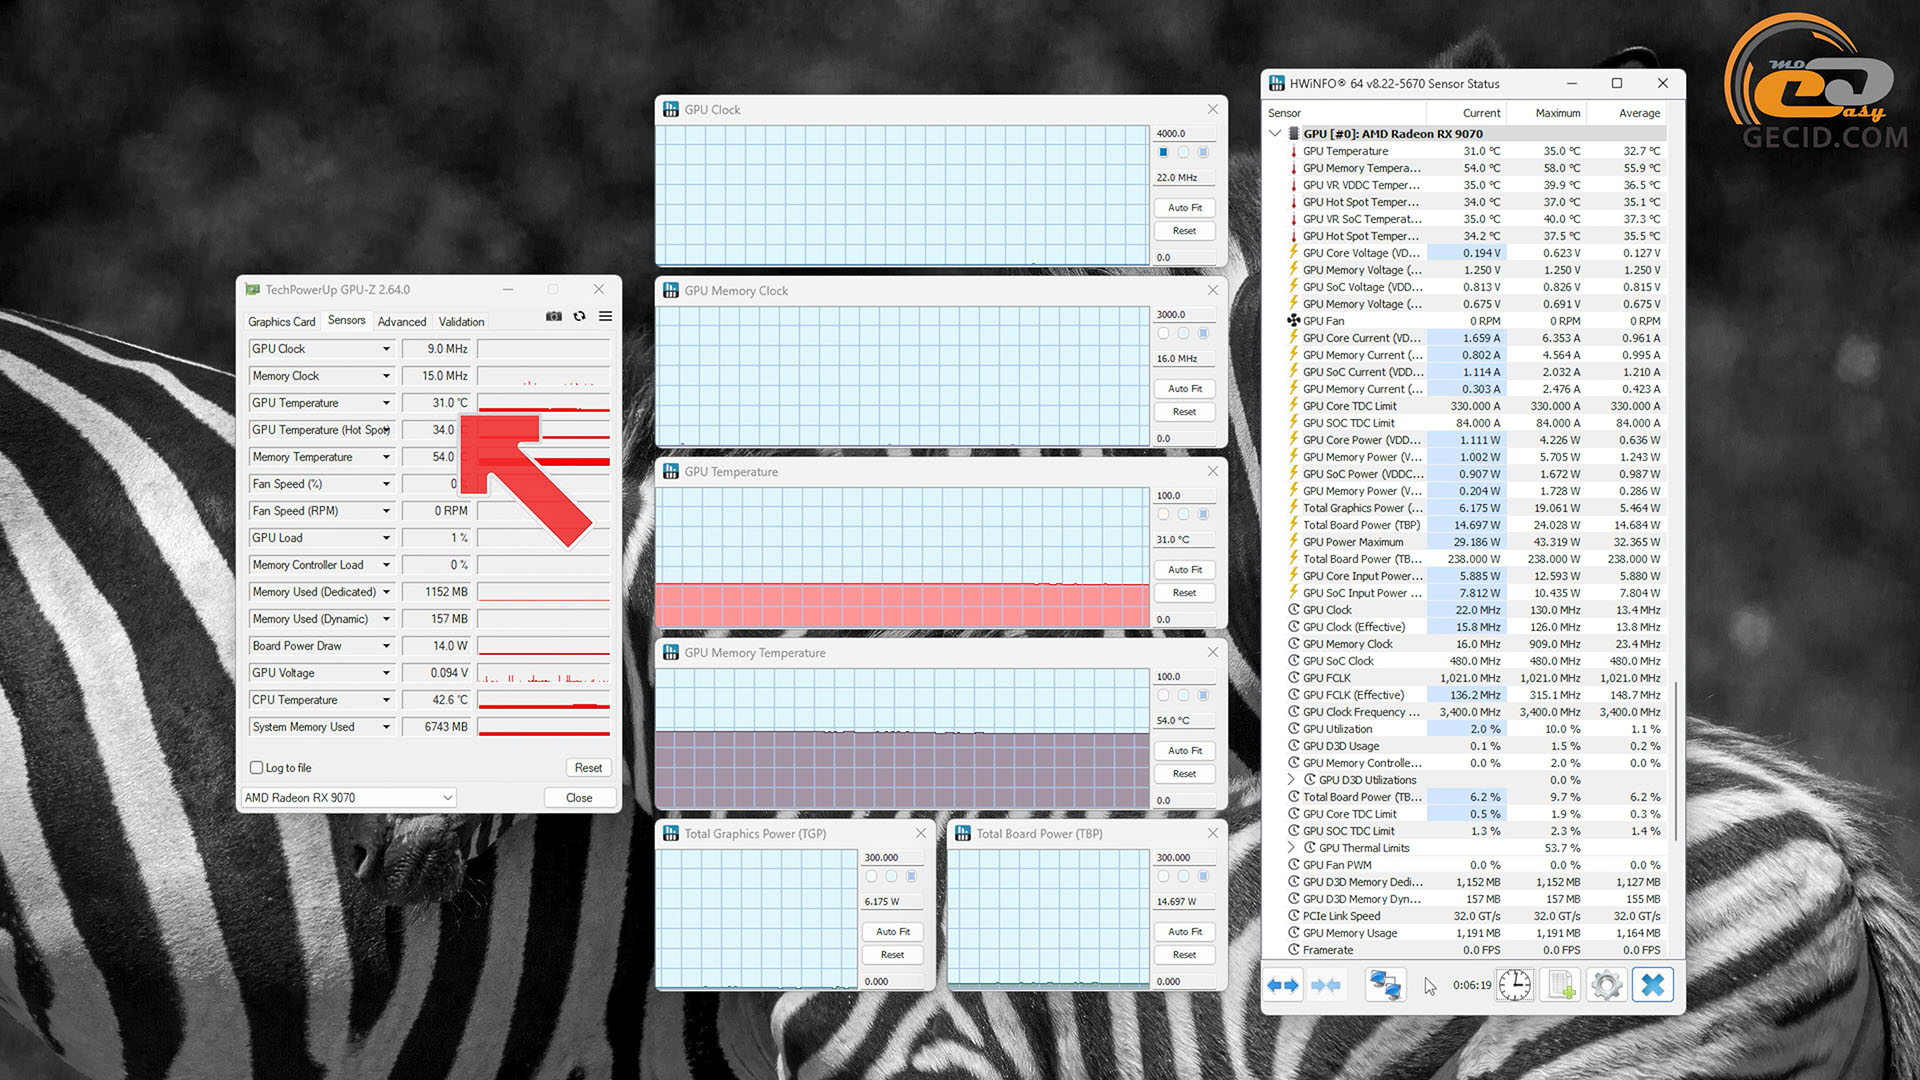Screen dimensions: 1920x1080
Task: Click the GPU chip icon beside GPU [#0] header
Action: pos(1293,134)
